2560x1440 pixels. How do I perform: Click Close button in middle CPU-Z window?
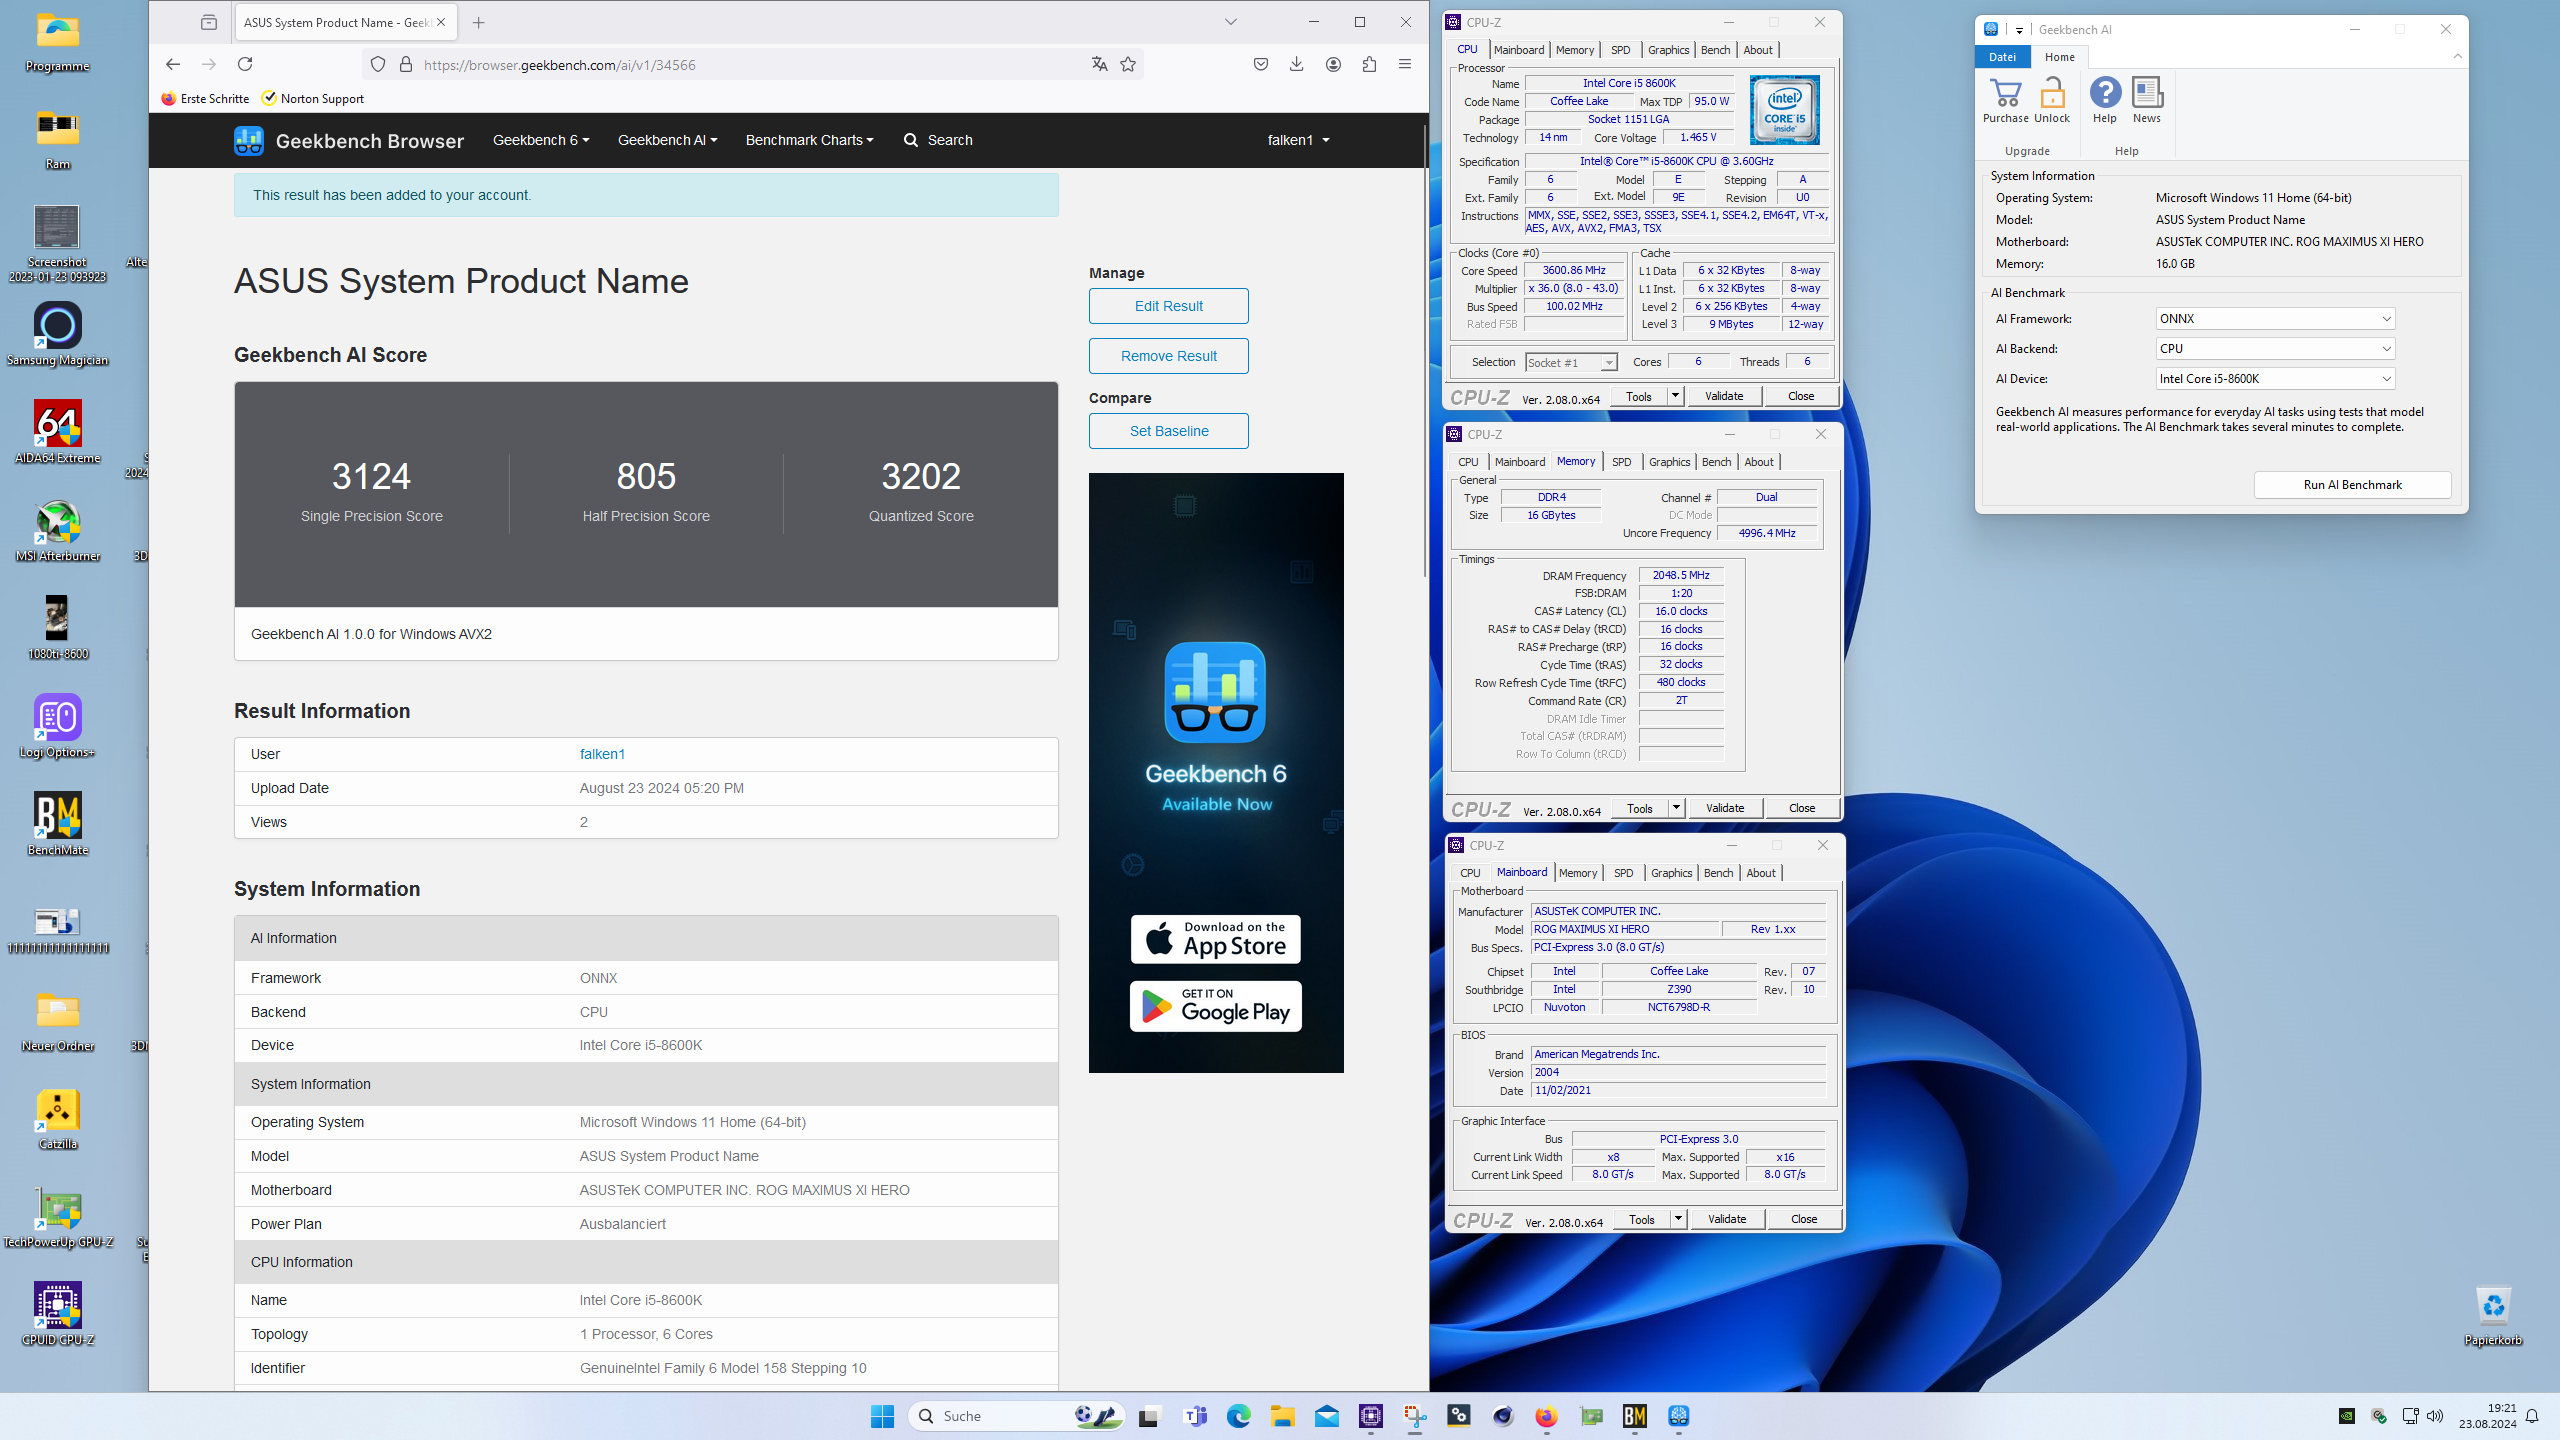coord(1802,809)
